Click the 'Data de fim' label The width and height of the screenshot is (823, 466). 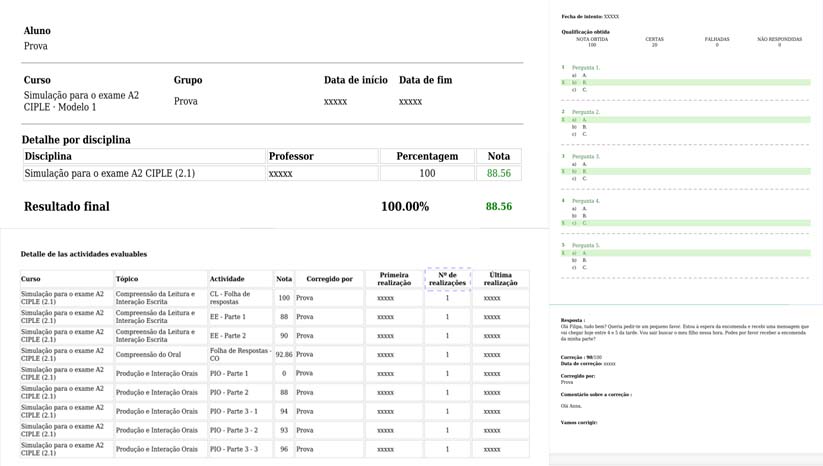click(426, 80)
